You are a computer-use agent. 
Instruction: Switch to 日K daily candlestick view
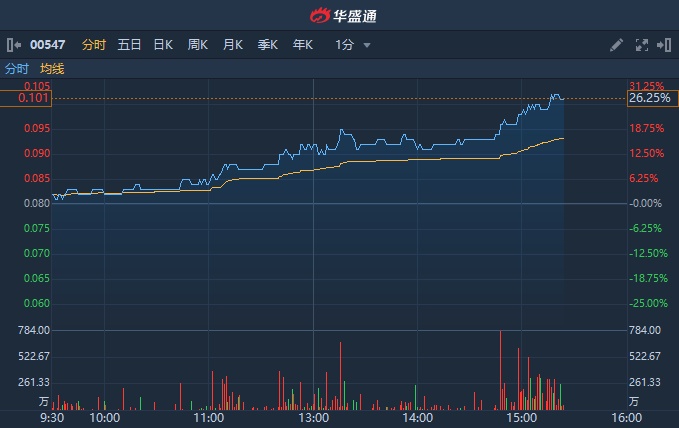(x=163, y=45)
